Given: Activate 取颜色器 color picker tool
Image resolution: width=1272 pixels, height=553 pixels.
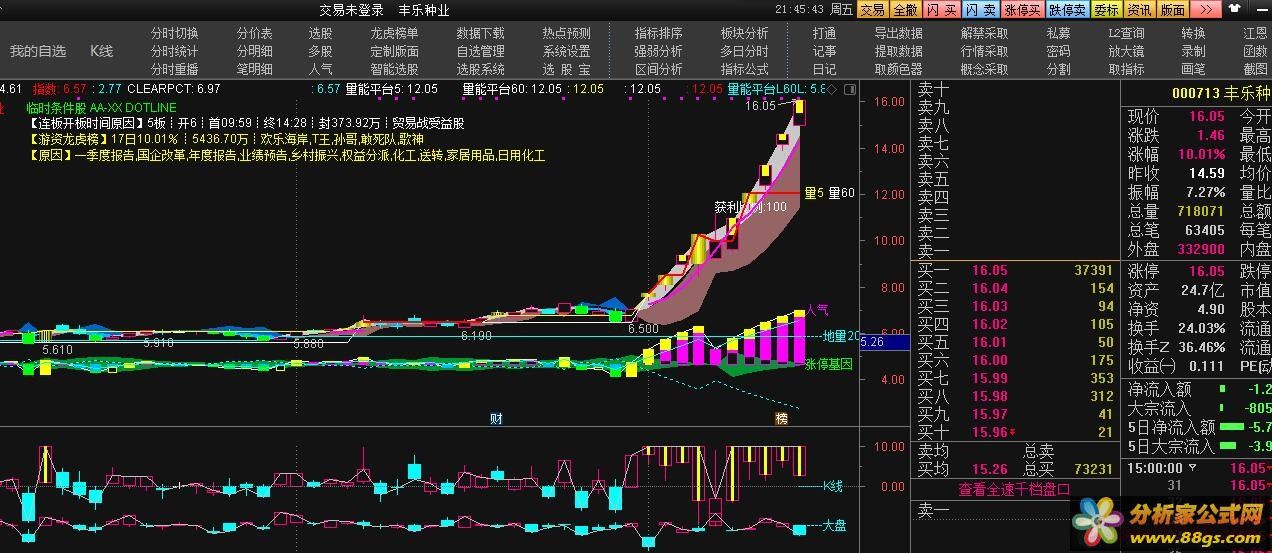Looking at the screenshot, I should pyautogui.click(x=898, y=69).
